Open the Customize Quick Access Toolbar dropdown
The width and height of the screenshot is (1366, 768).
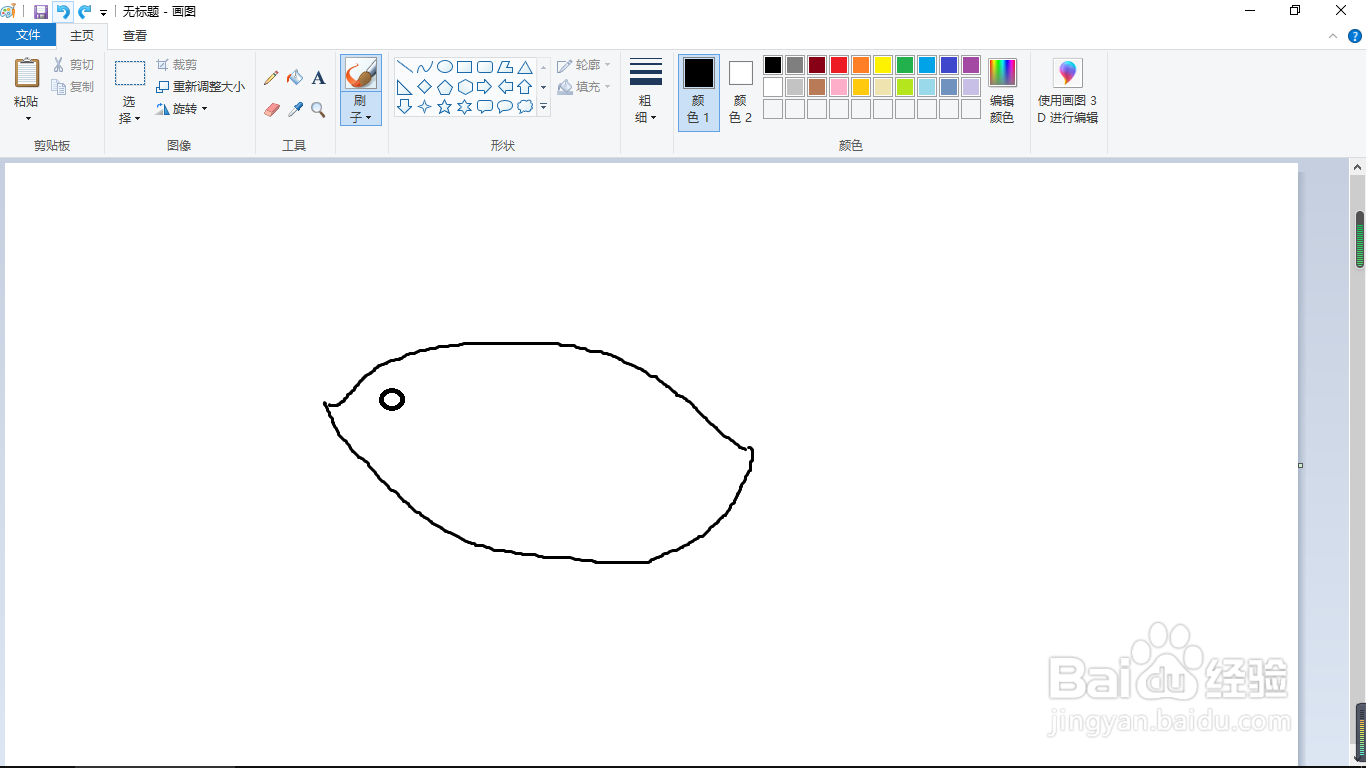(x=103, y=12)
